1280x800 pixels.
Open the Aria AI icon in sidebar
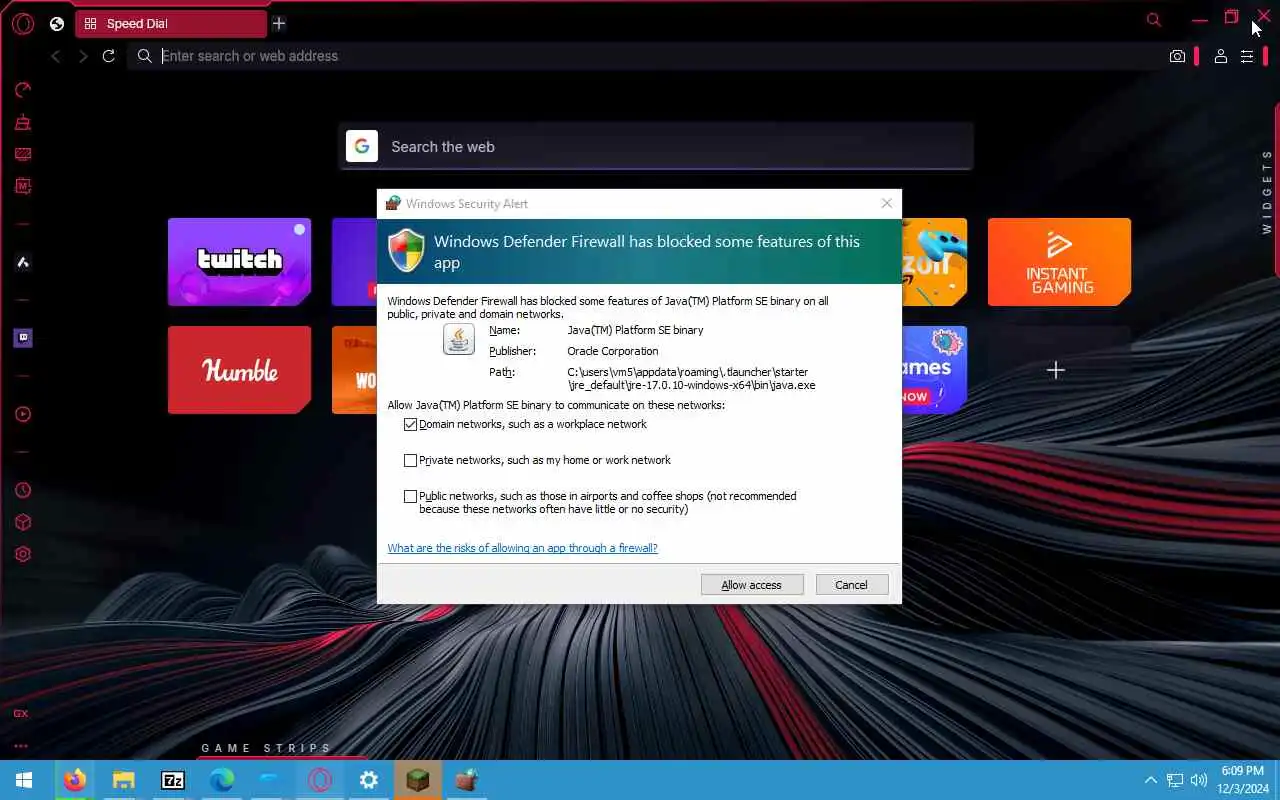[x=23, y=262]
